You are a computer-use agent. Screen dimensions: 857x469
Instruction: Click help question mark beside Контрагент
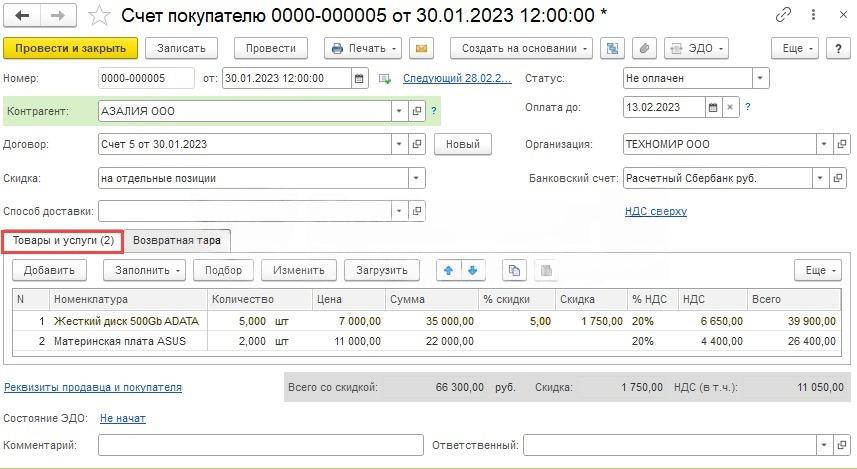coord(433,111)
